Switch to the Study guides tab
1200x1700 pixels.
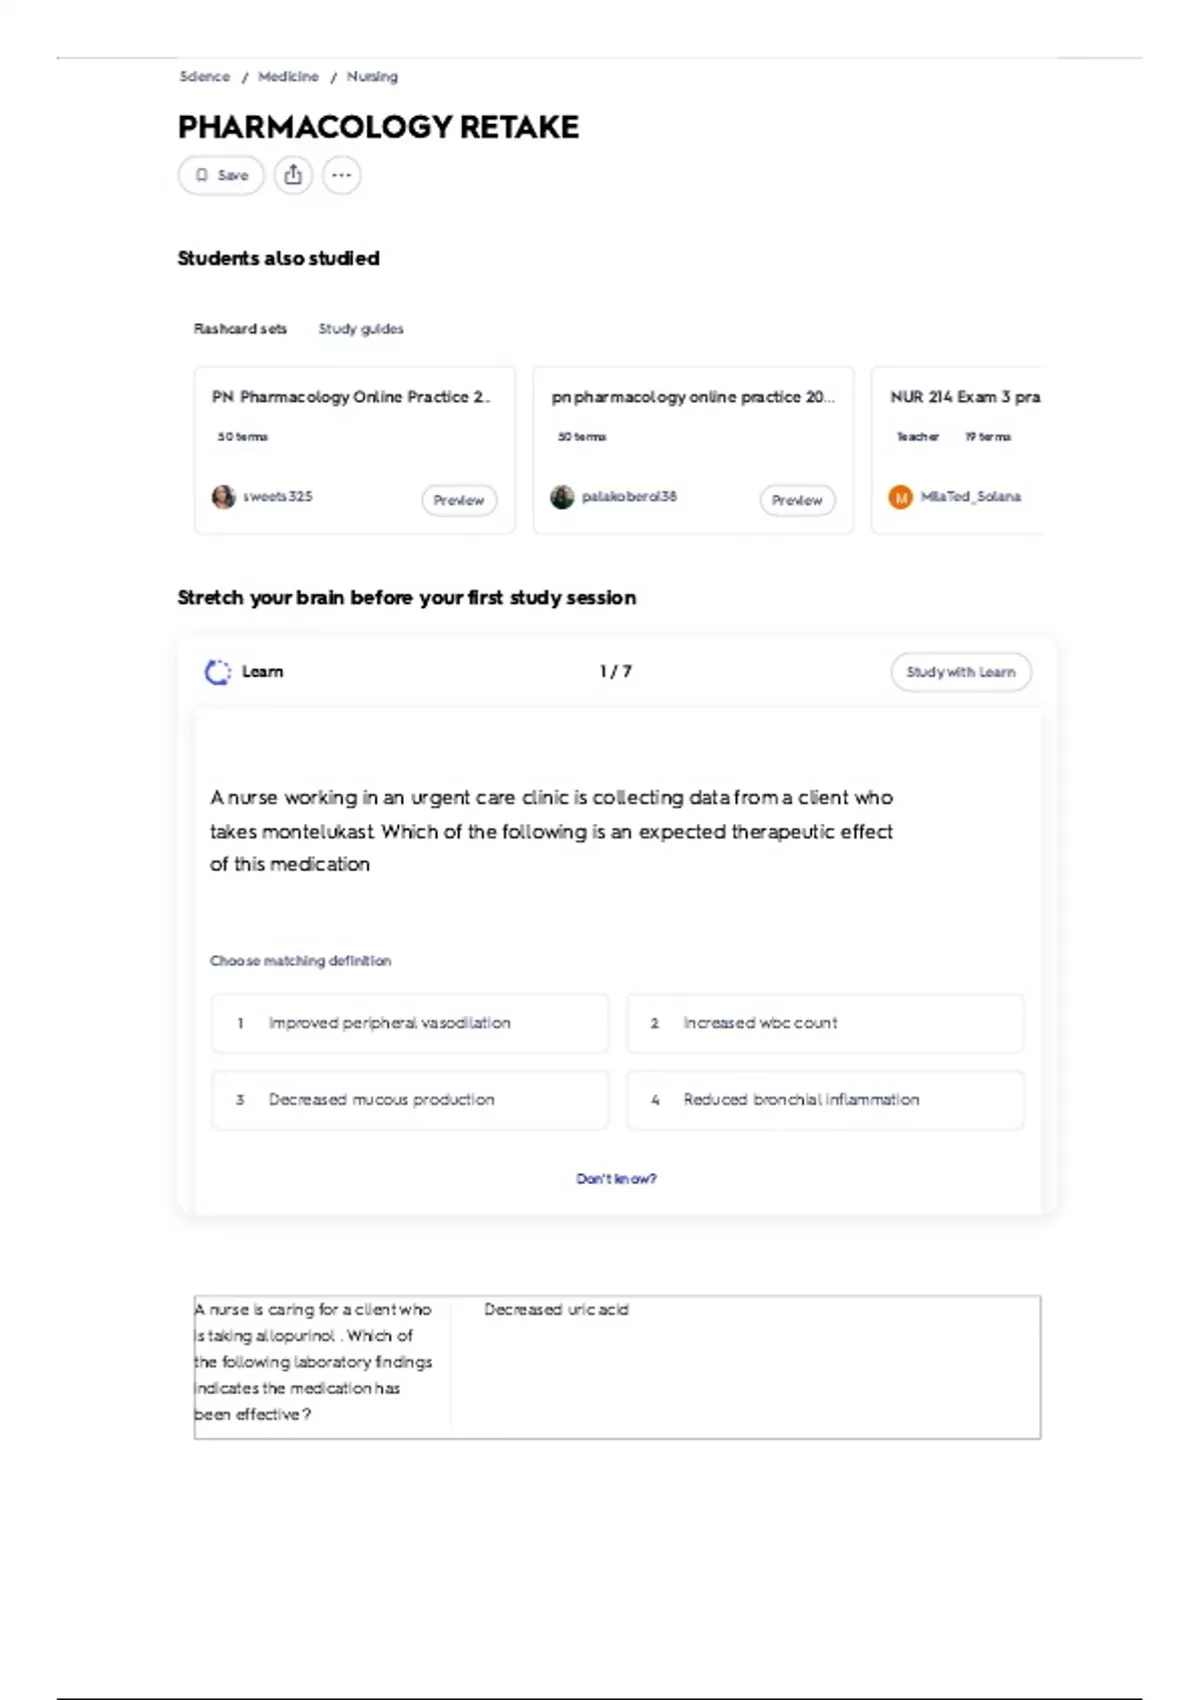click(361, 329)
